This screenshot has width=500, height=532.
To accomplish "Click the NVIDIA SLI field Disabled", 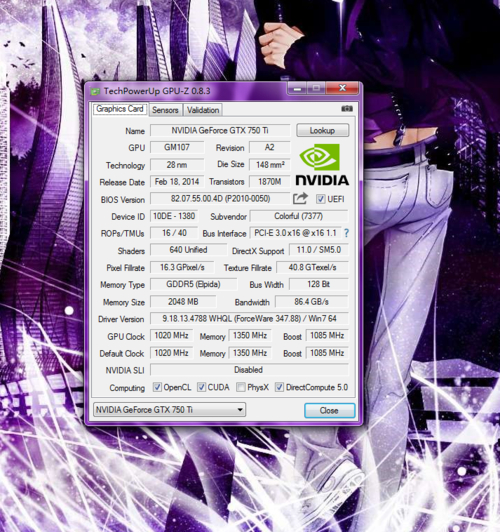I will click(249, 370).
